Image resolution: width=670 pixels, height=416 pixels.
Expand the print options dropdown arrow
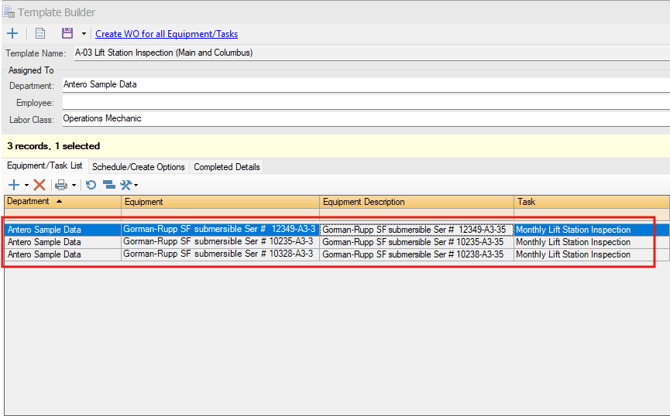click(x=74, y=186)
